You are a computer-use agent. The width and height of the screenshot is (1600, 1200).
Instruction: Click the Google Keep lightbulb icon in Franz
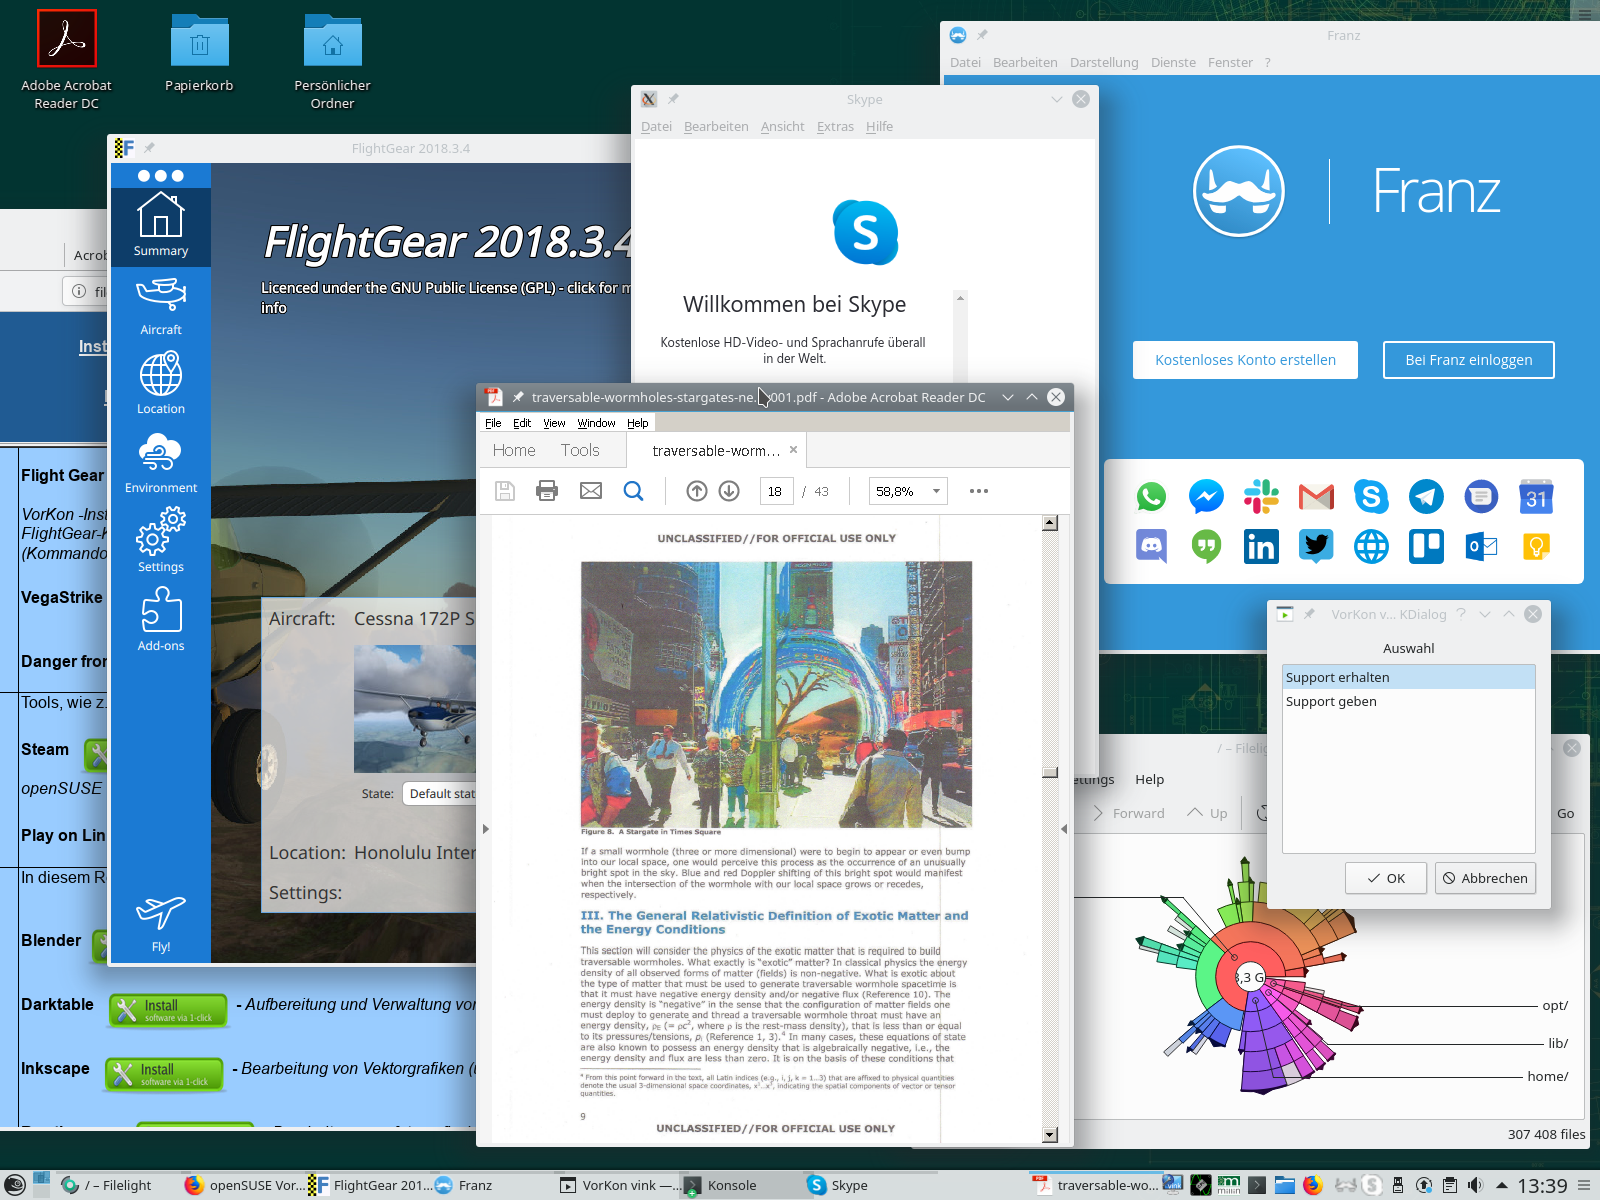pos(1536,546)
